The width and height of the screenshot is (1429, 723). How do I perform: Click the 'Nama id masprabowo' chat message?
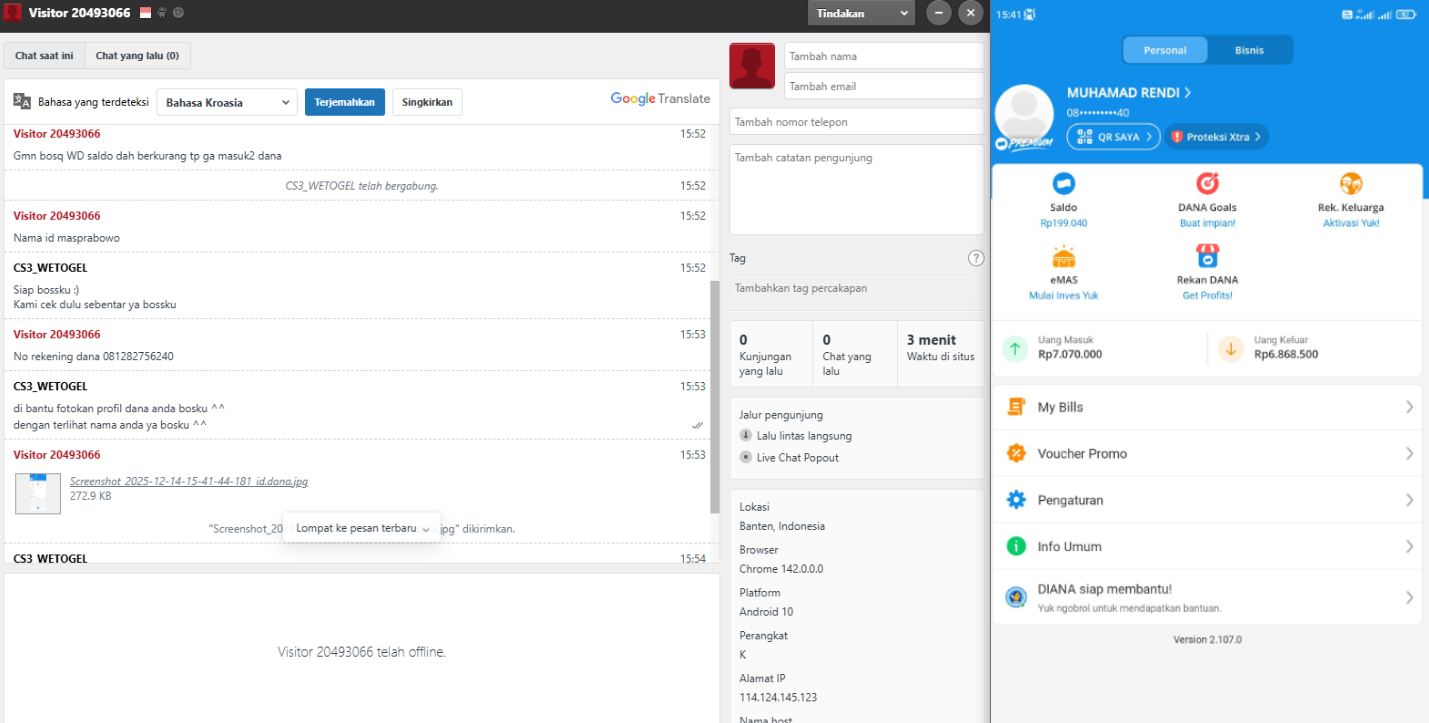[x=67, y=238]
